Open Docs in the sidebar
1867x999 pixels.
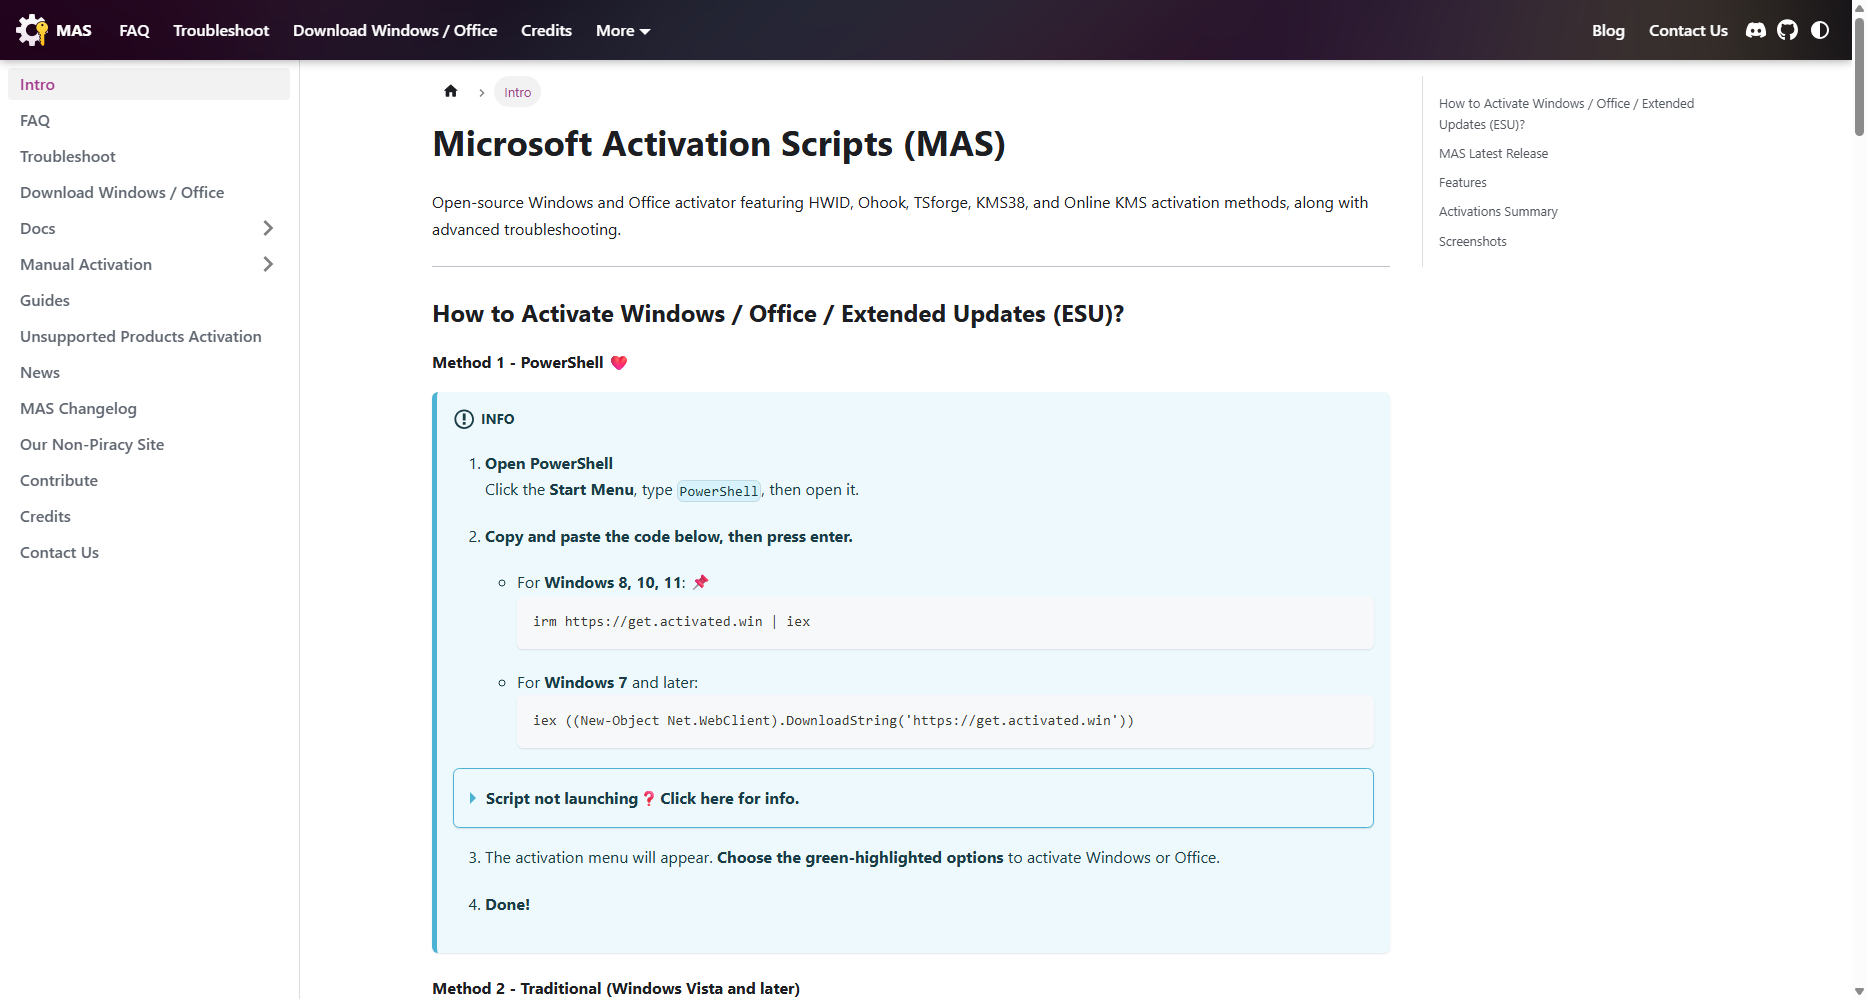[38, 228]
